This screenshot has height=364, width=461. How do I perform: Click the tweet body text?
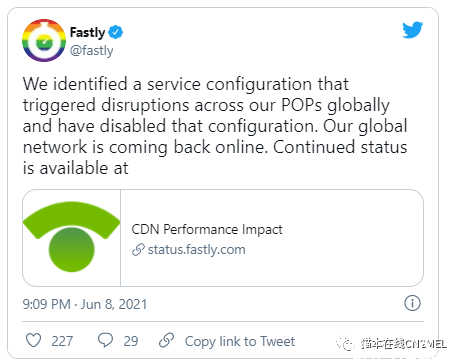click(215, 126)
